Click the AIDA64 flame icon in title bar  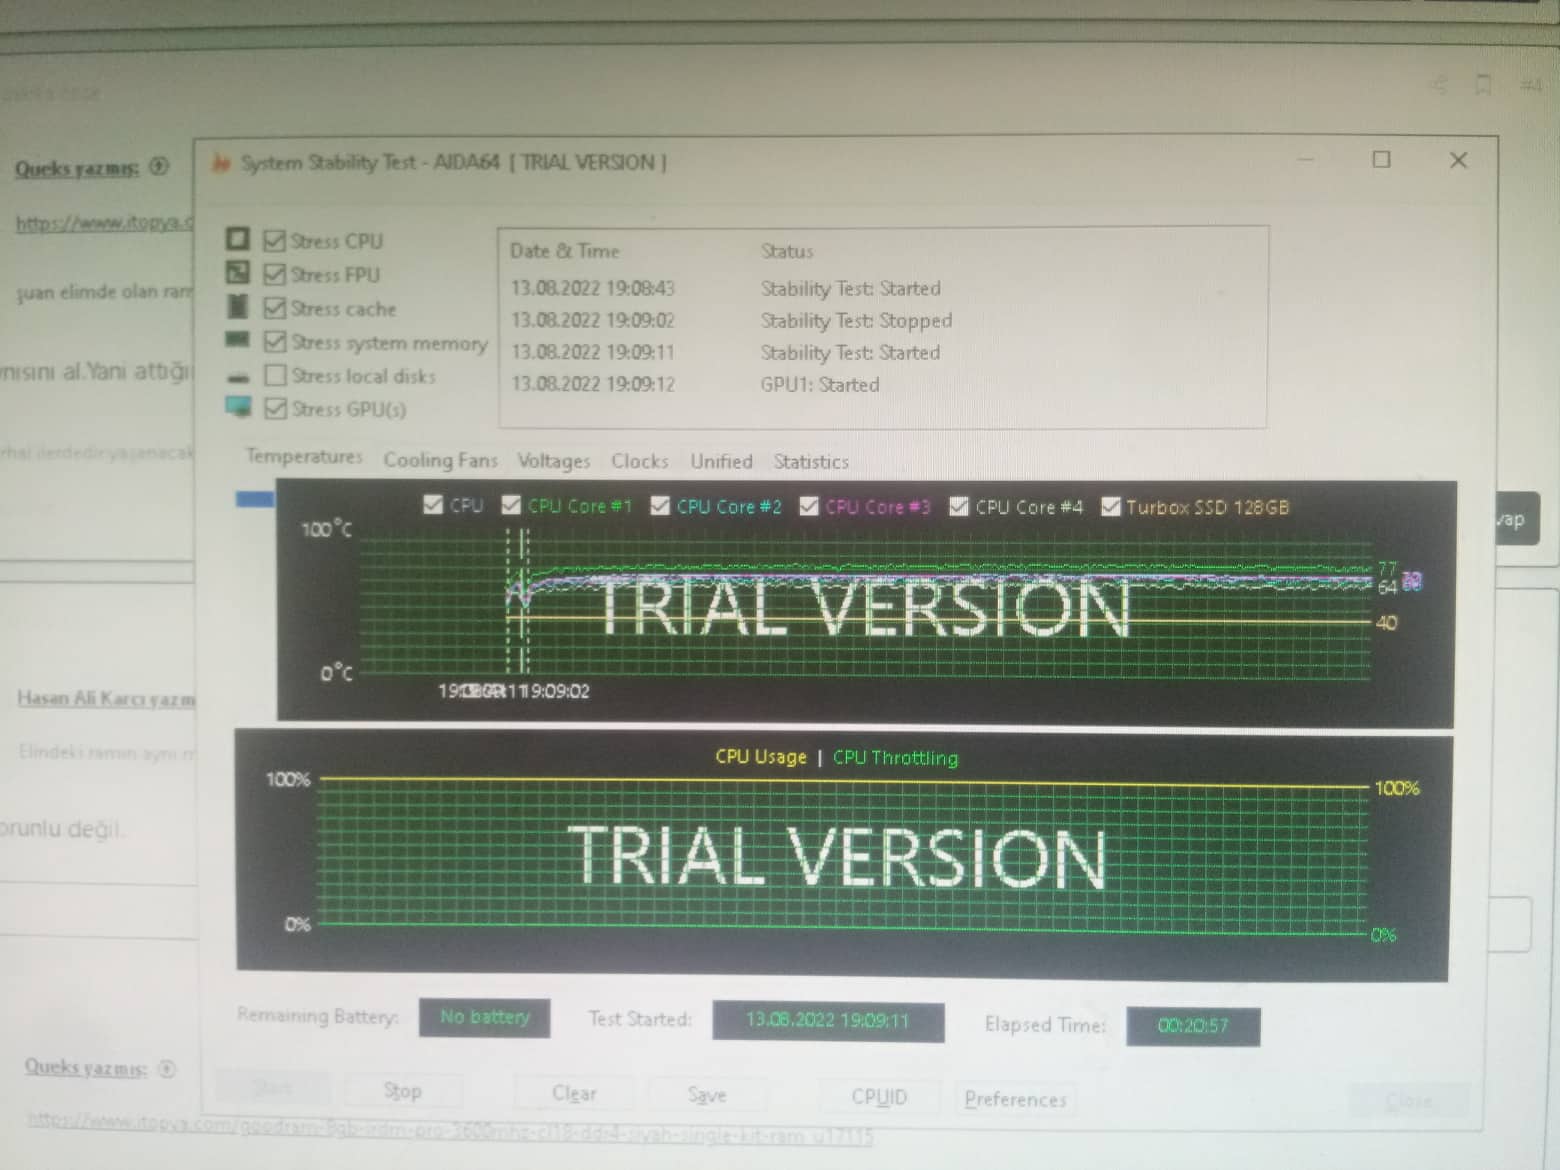[221, 163]
